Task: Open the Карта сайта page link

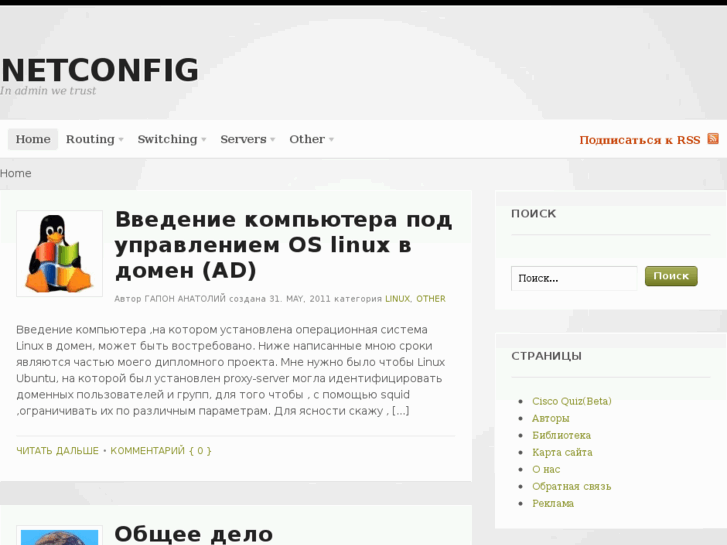Action: (x=562, y=452)
